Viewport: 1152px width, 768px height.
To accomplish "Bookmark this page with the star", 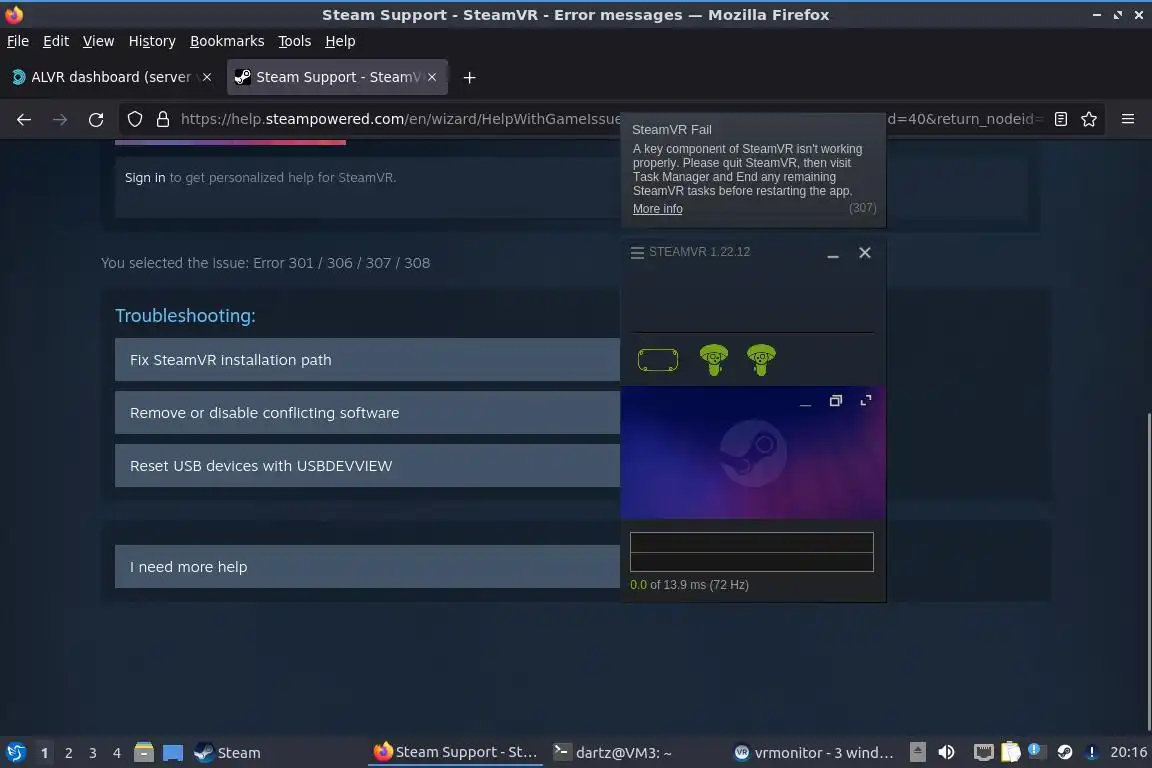I will tap(1089, 119).
